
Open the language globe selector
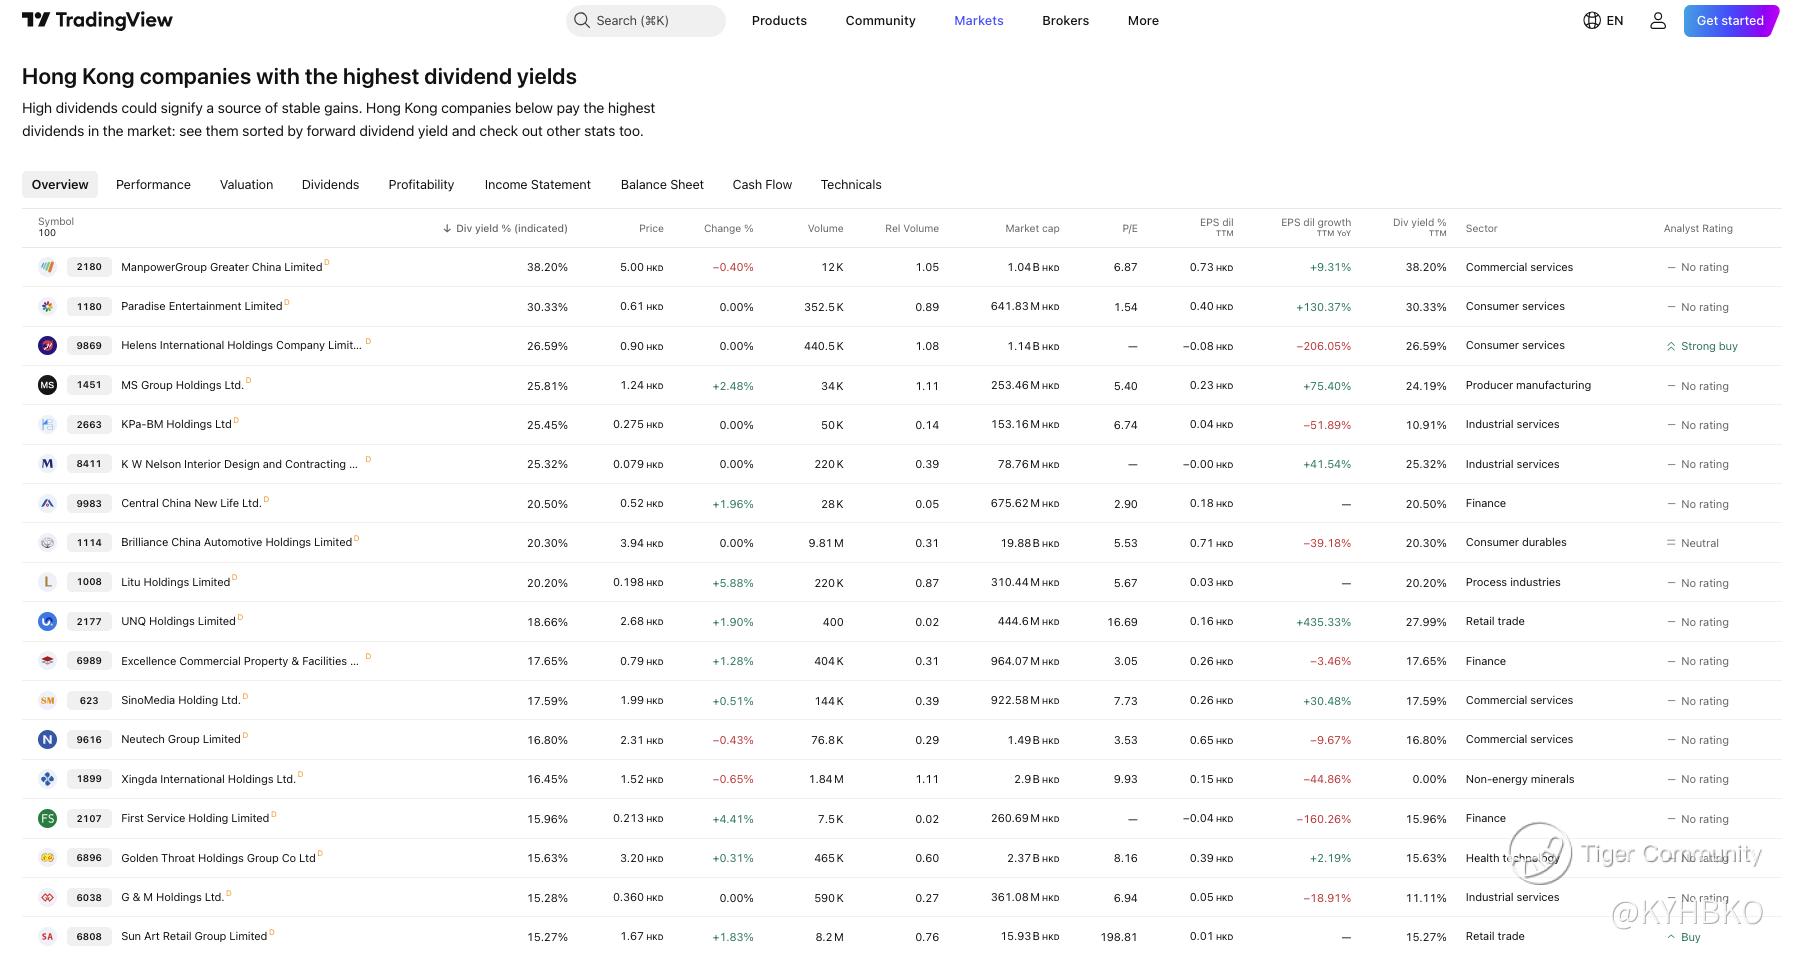pos(1603,20)
